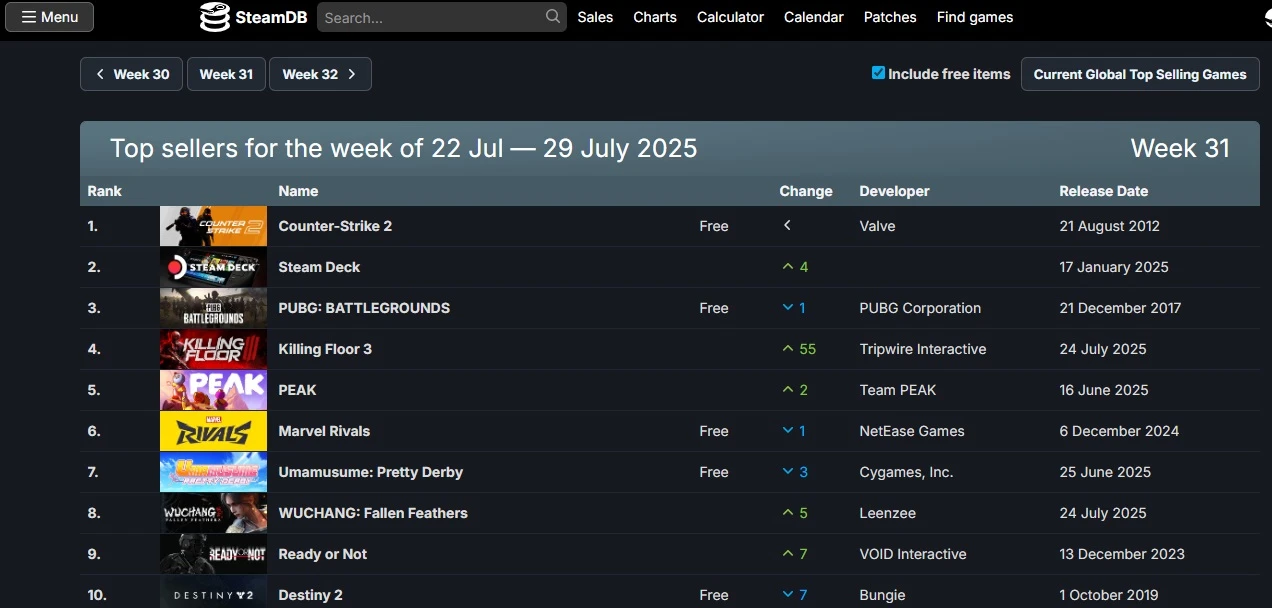
Task: Open Umamusume: Pretty Derby link
Action: pyautogui.click(x=371, y=472)
